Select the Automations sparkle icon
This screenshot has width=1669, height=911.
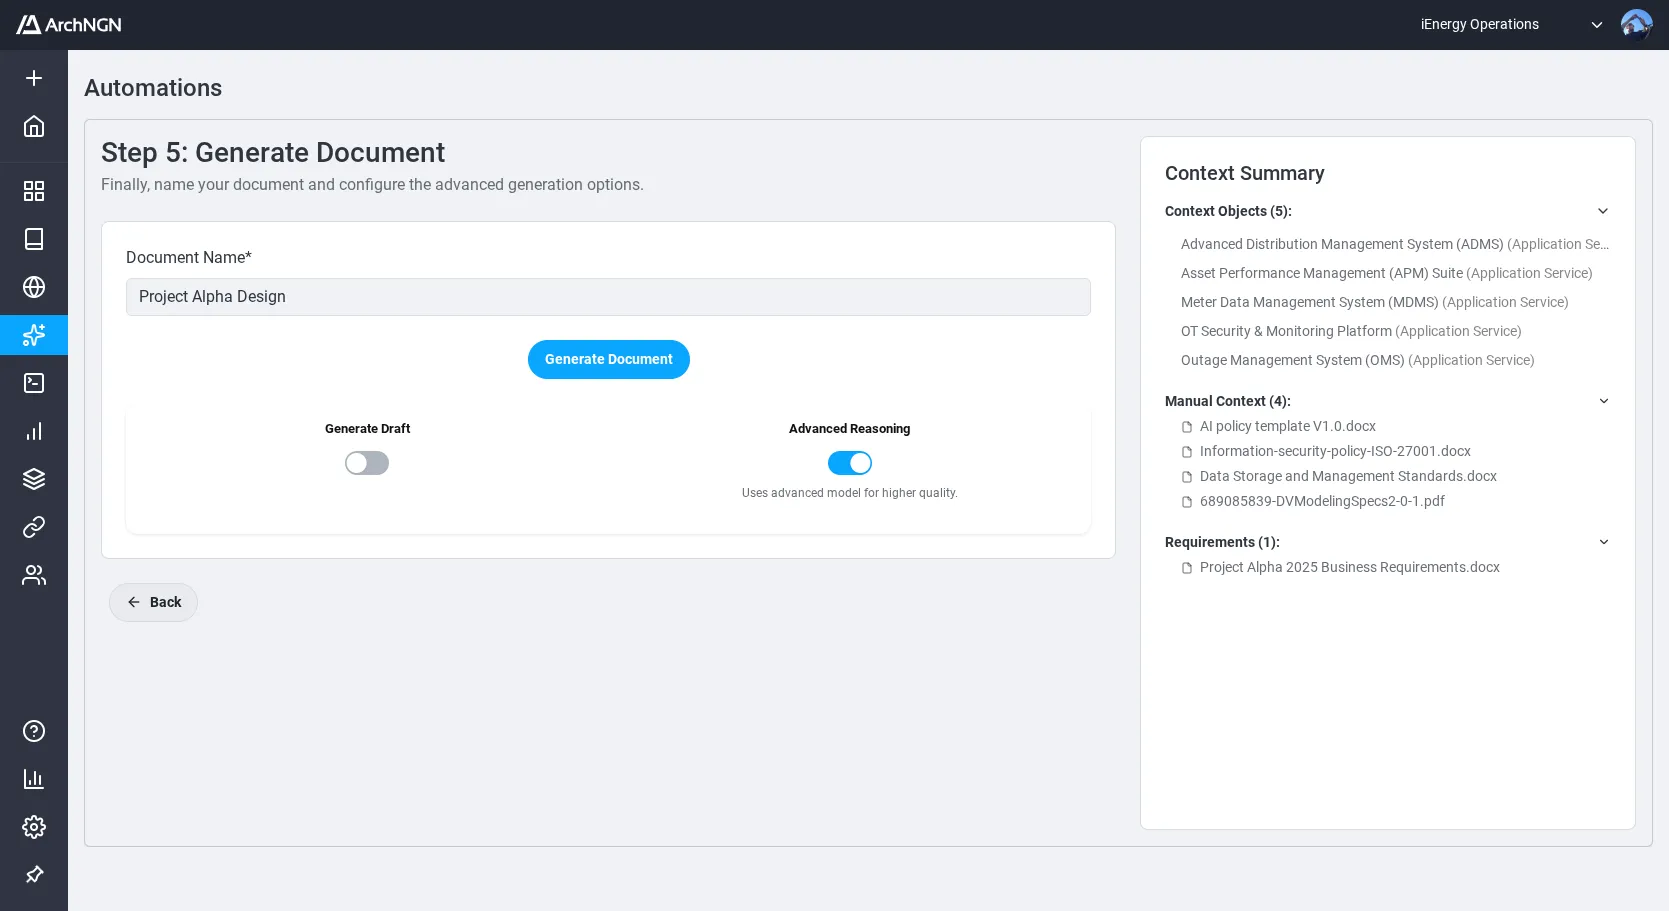[x=34, y=335]
